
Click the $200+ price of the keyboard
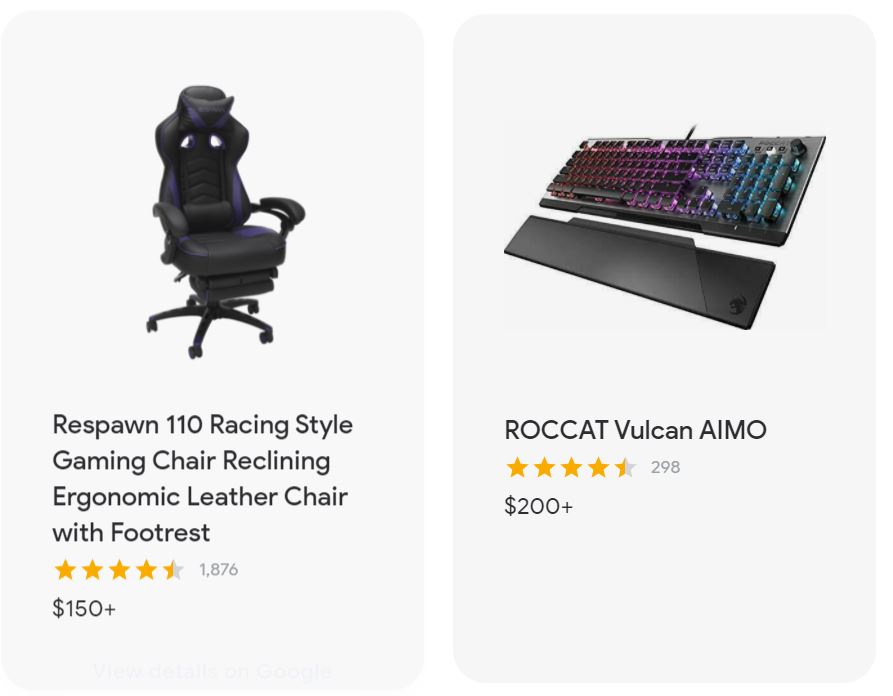click(x=538, y=506)
